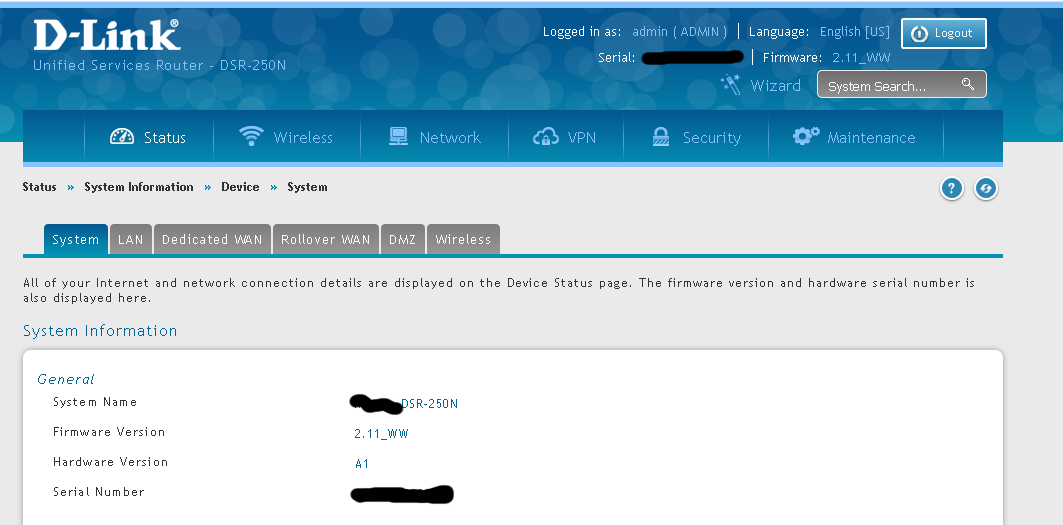Click the System Search field
Image resolution: width=1063 pixels, height=525 pixels.
click(902, 84)
